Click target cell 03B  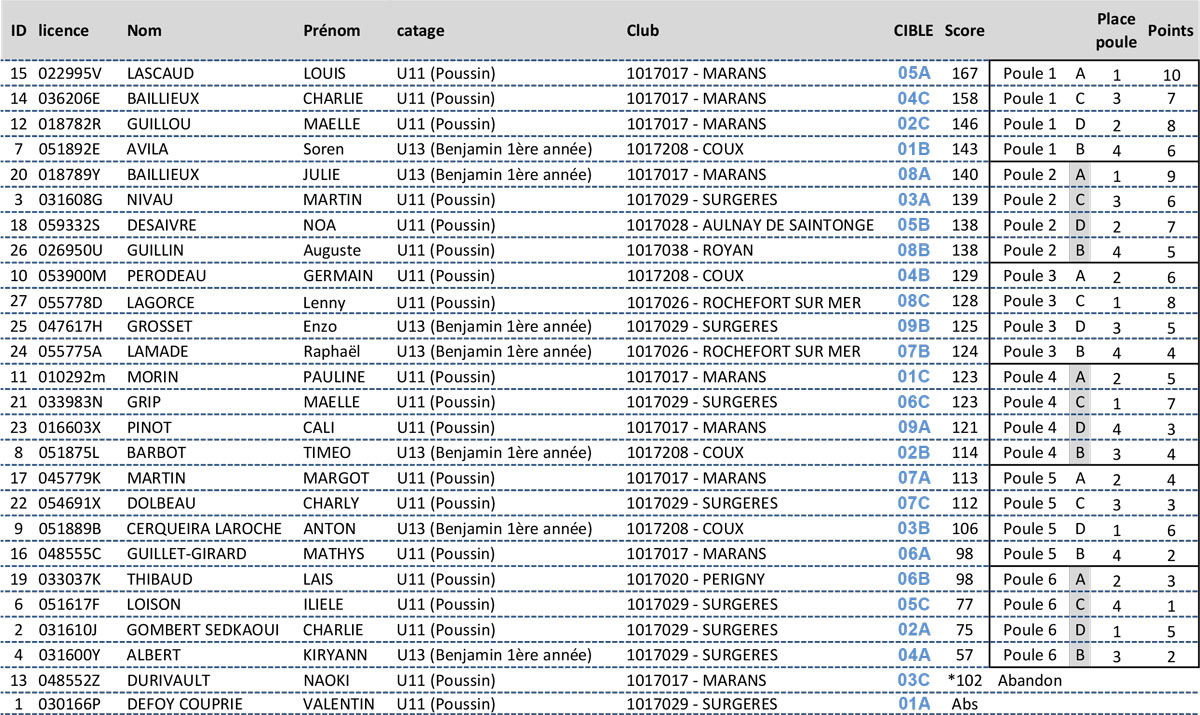(x=914, y=528)
